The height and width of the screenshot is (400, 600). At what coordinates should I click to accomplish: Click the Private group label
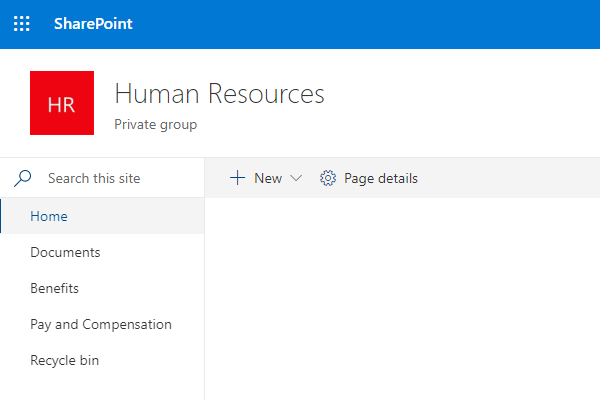[155, 125]
